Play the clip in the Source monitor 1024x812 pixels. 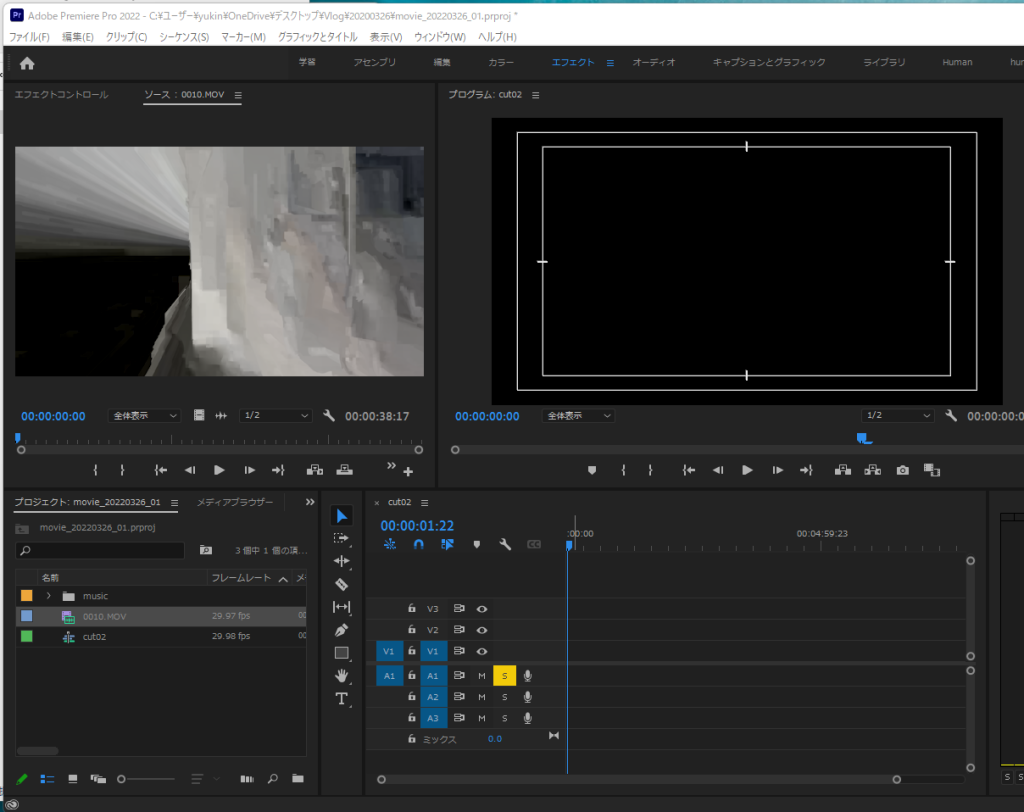(x=219, y=470)
